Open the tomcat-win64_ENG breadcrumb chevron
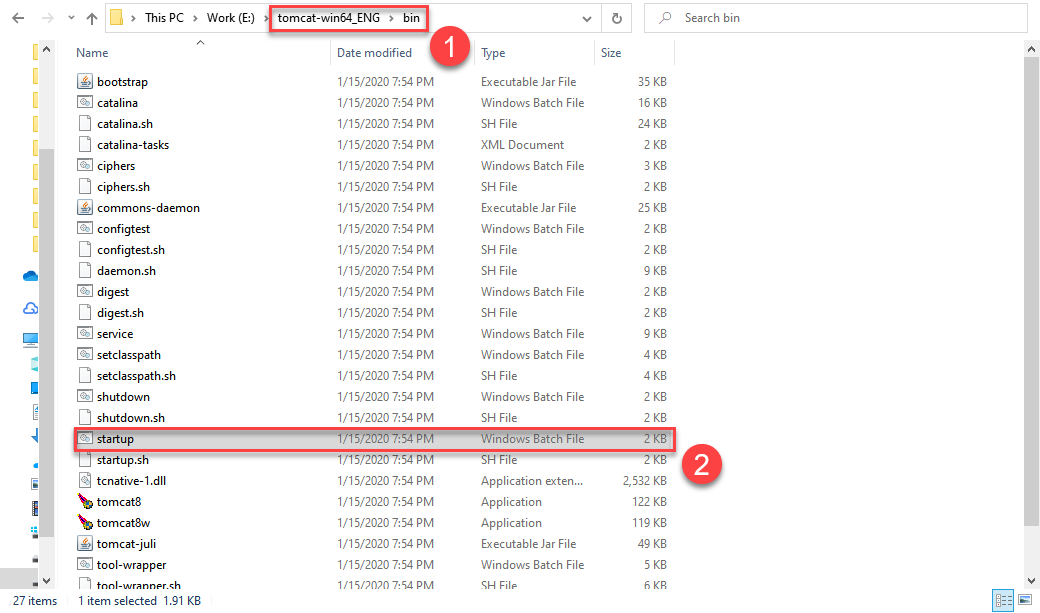The width and height of the screenshot is (1040, 613). [391, 17]
